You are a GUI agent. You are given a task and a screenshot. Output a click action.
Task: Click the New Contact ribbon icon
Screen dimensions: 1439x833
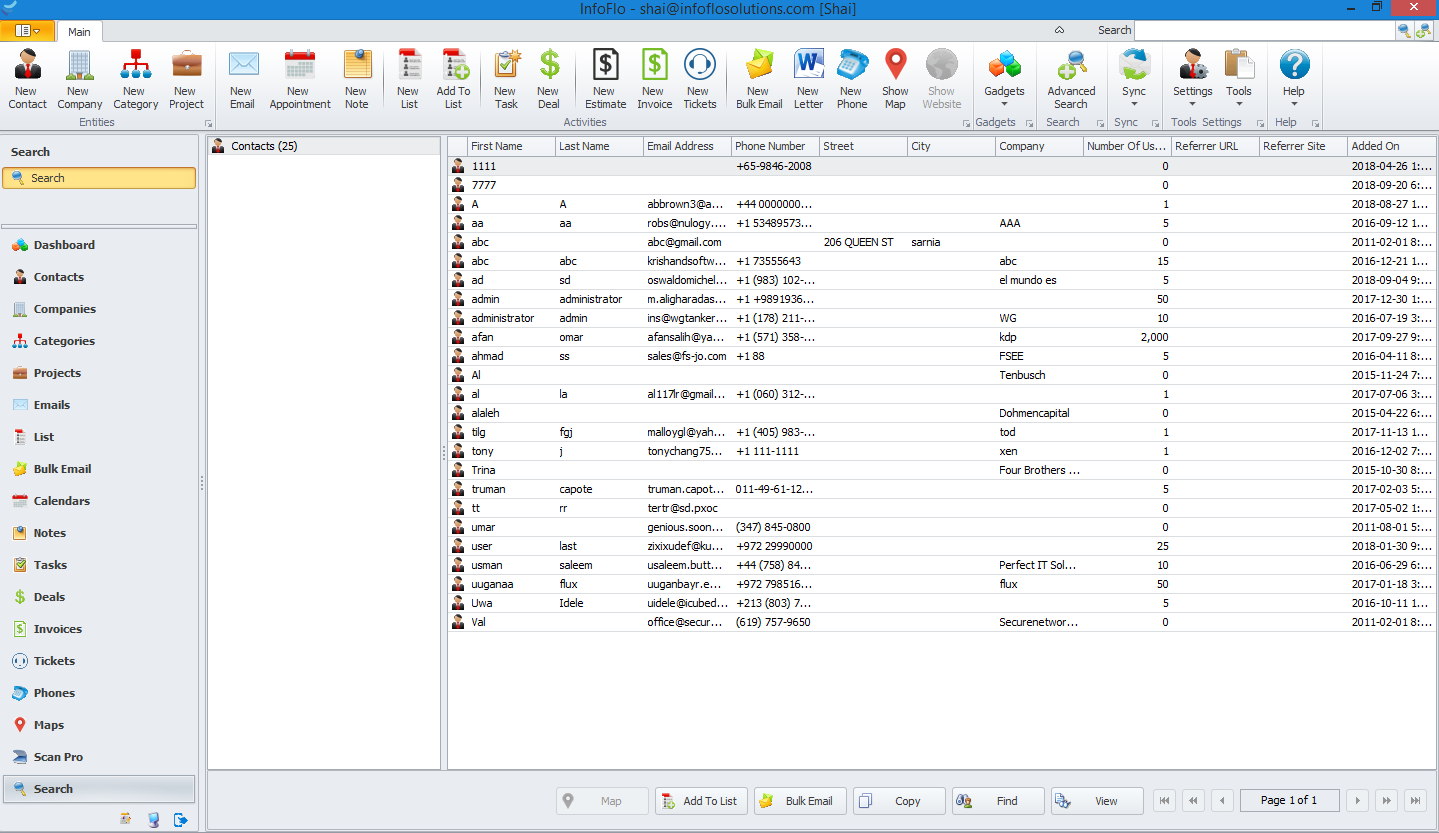click(27, 78)
